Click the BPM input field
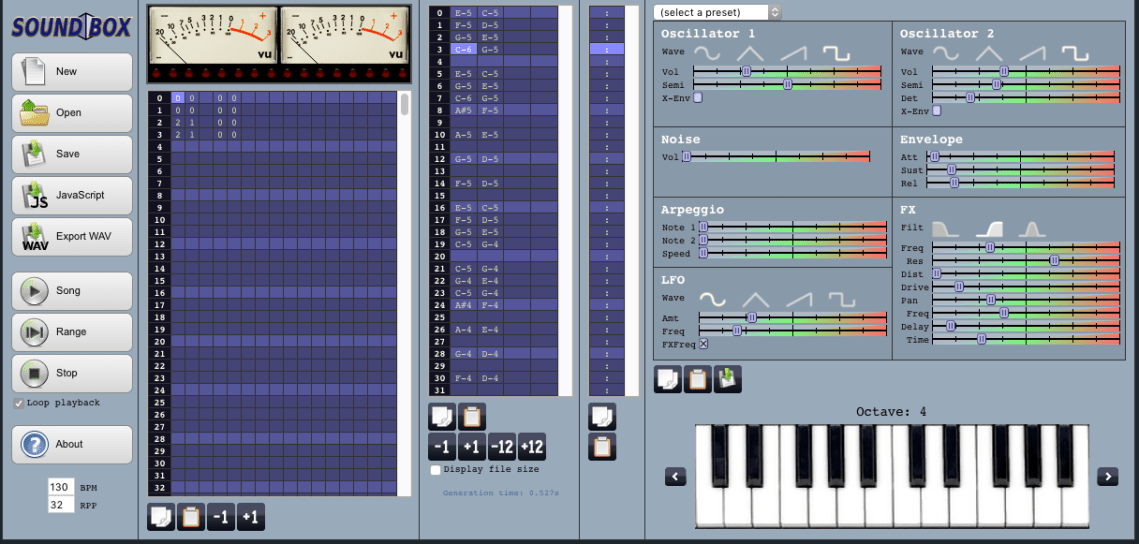The image size is (1139, 544). [60, 487]
